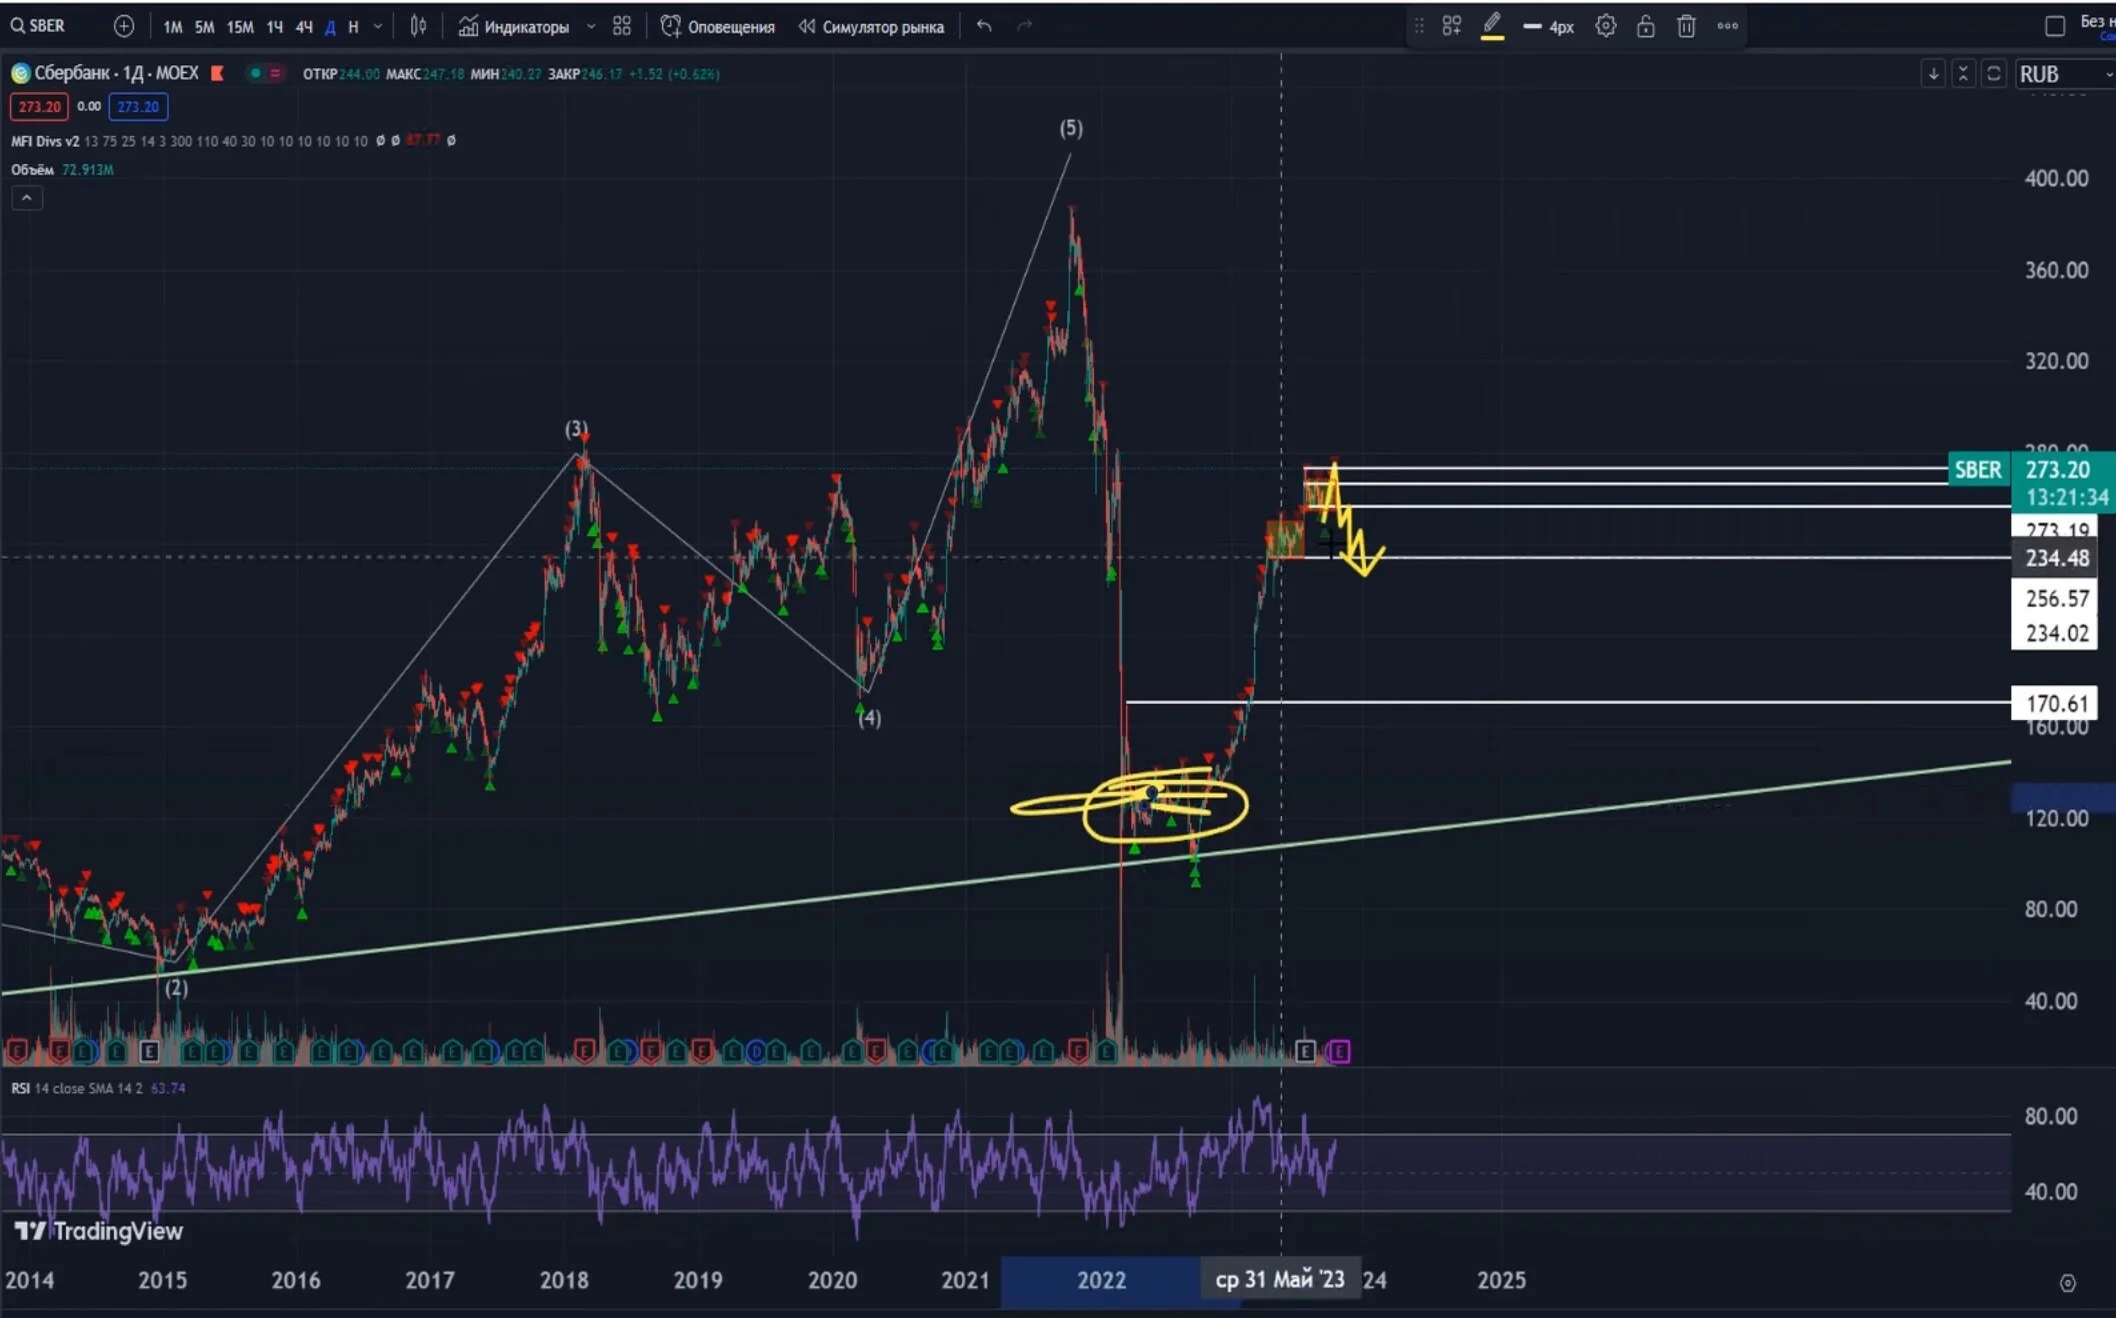Open the layout selection square icon

2055,26
